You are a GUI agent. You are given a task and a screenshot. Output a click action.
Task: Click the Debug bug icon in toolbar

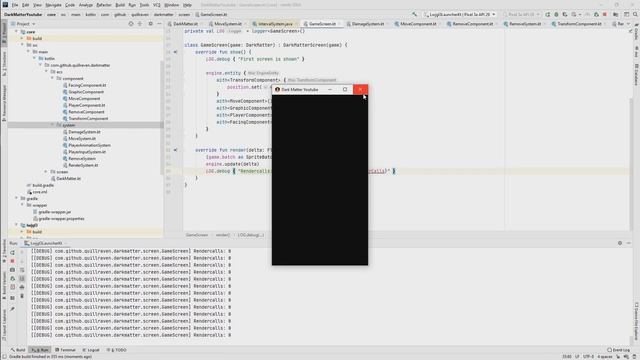[x=556, y=14]
